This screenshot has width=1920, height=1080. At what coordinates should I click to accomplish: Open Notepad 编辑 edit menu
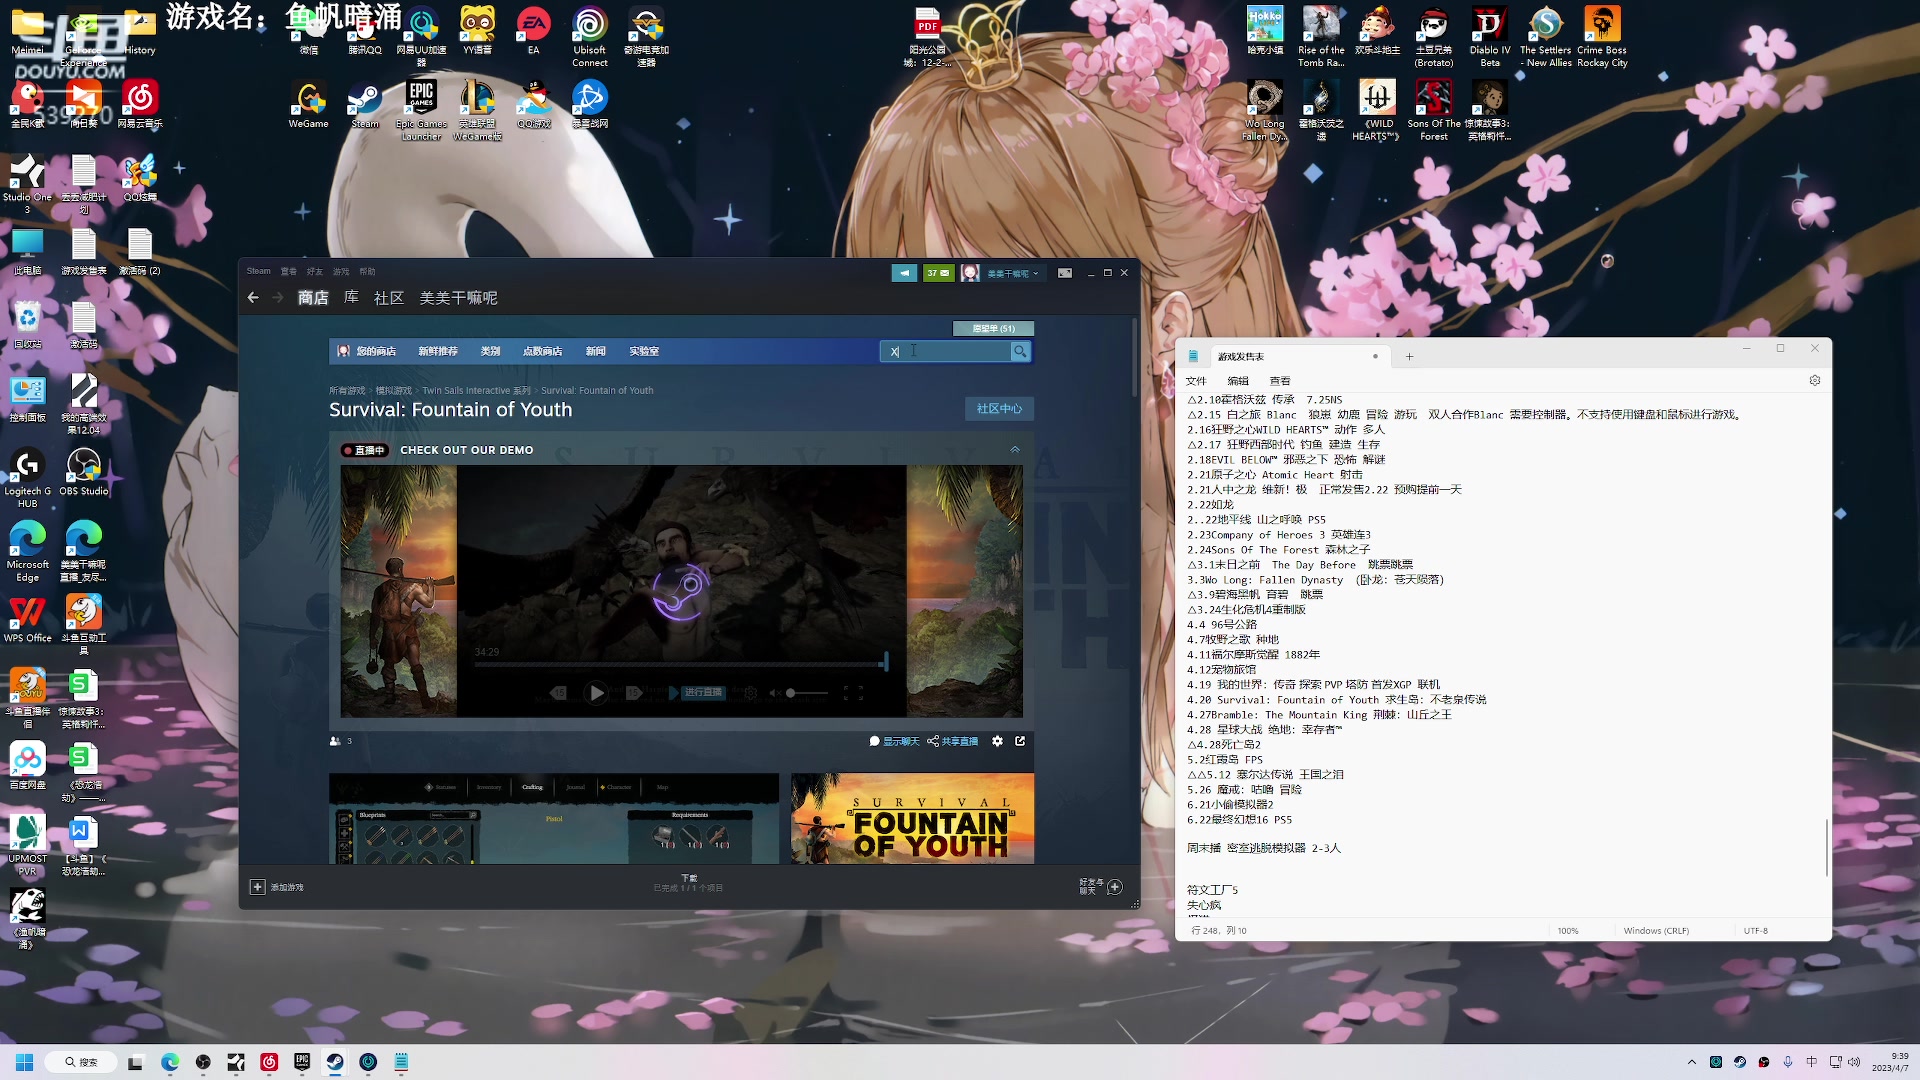pos(1238,381)
